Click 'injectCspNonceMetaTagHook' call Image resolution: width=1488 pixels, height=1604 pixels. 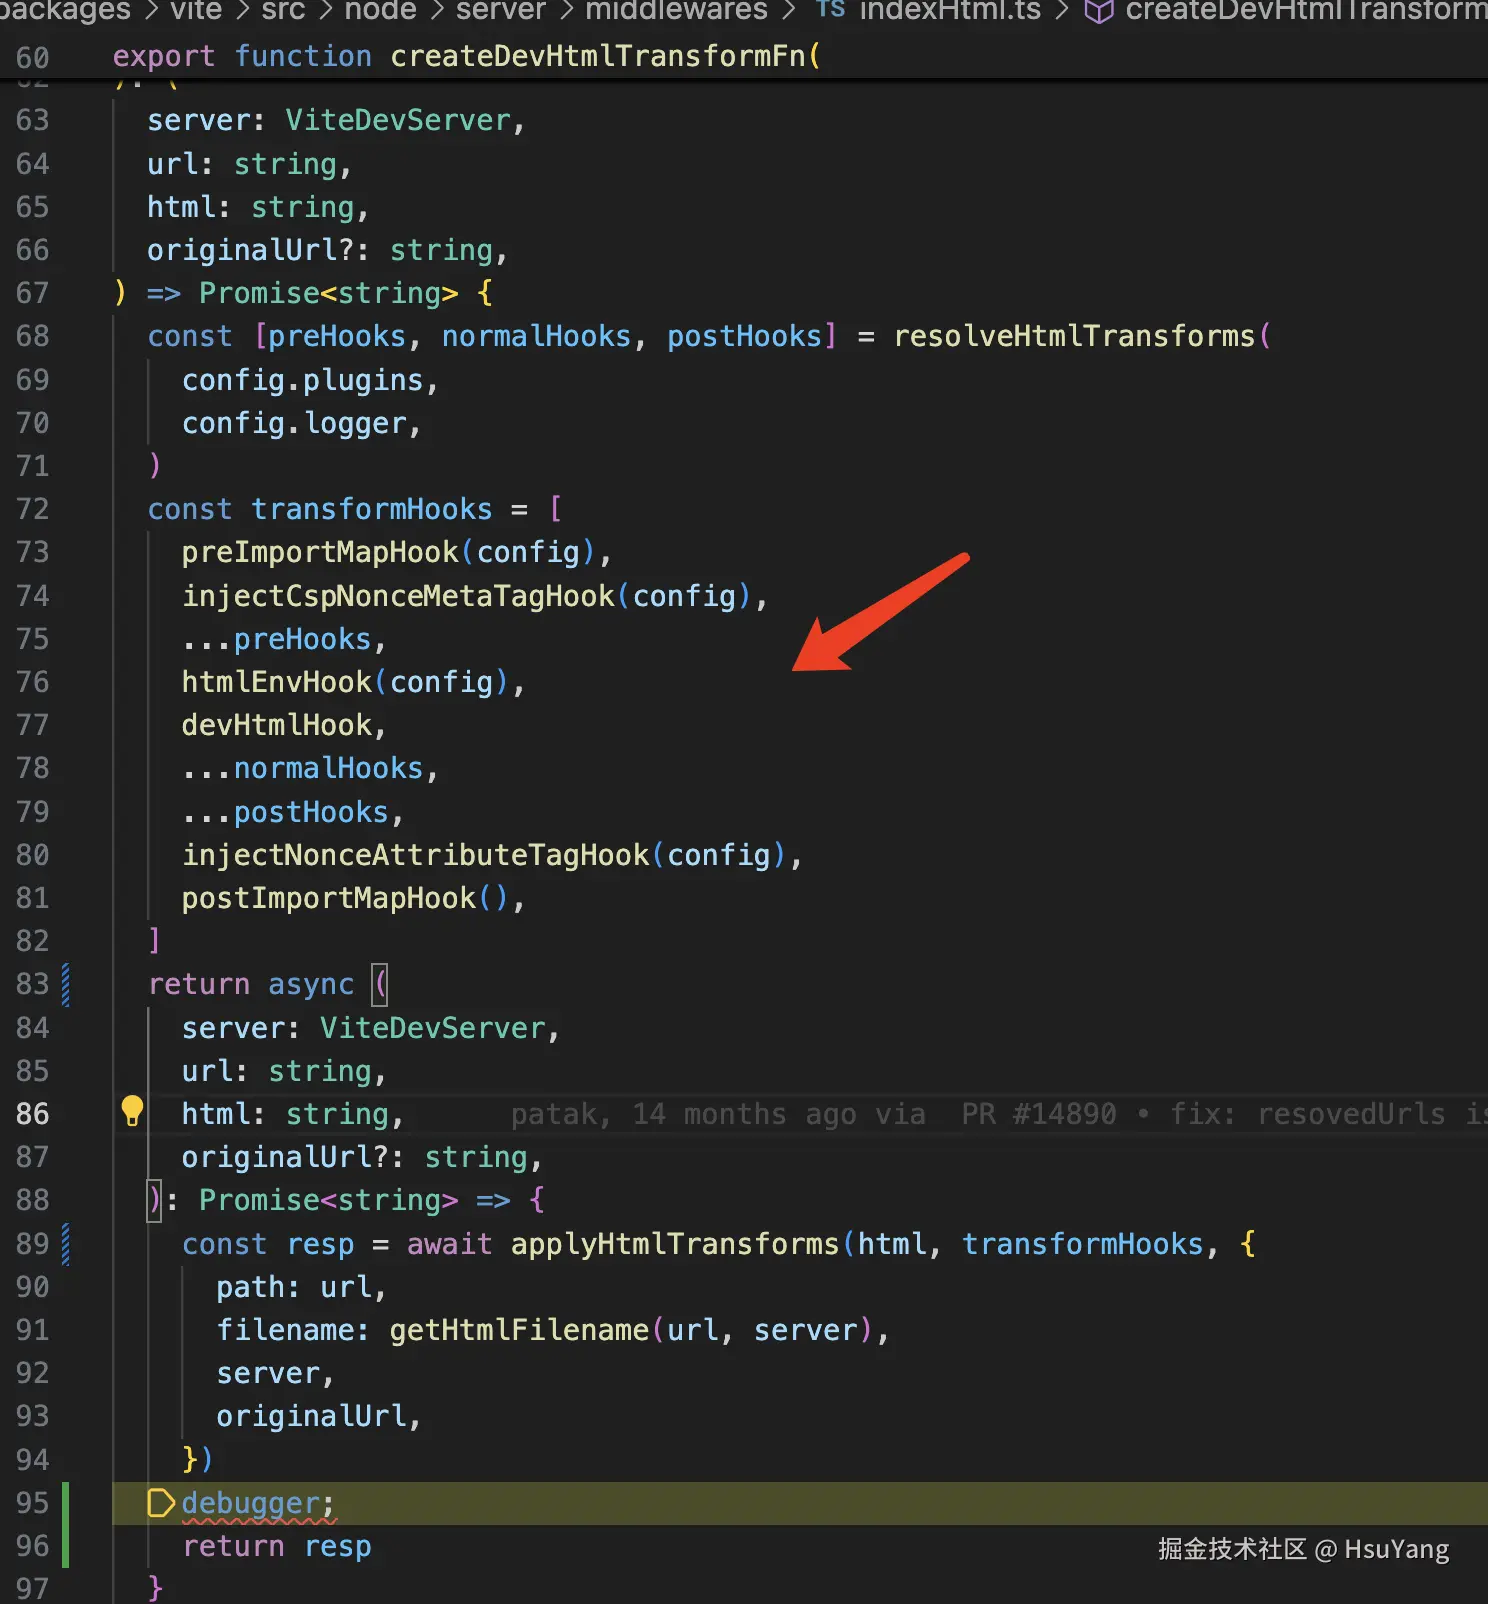(x=398, y=596)
